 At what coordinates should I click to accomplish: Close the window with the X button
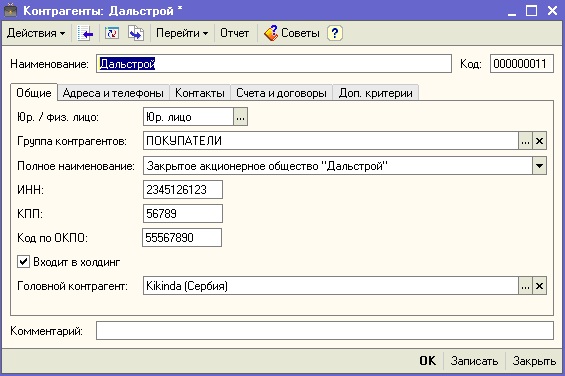tap(552, 11)
